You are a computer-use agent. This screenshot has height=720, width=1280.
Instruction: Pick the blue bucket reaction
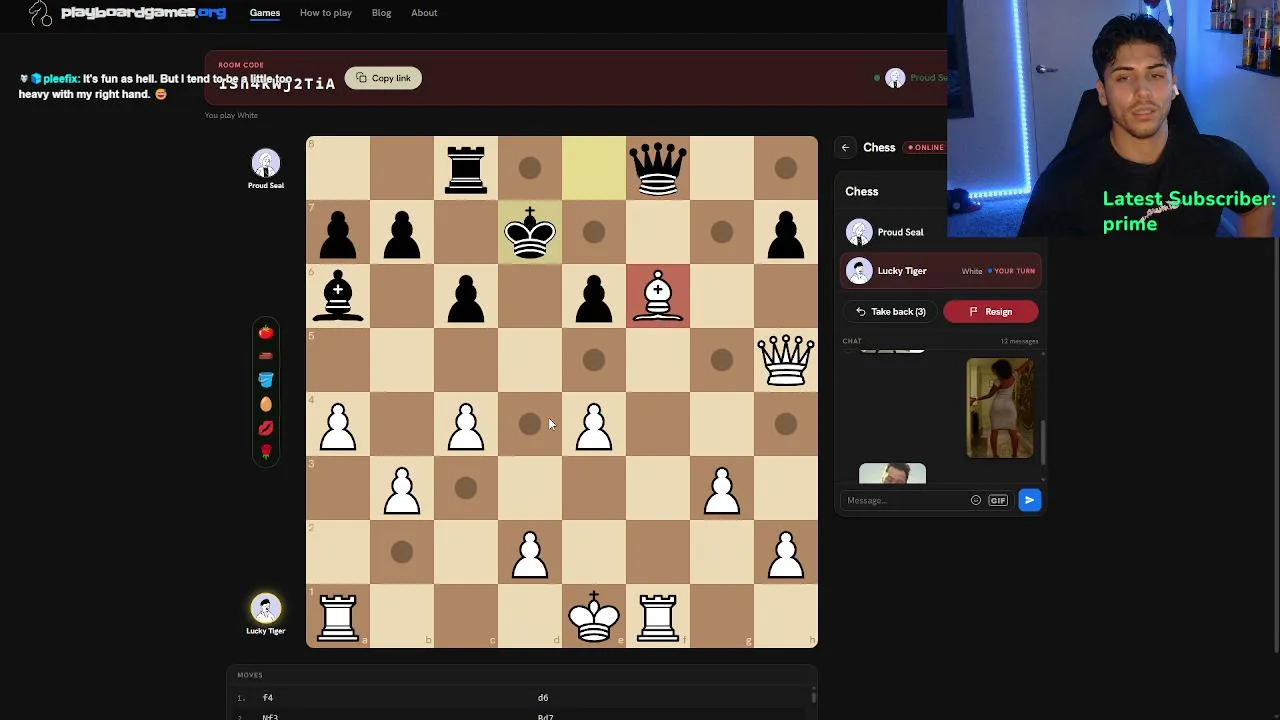click(x=265, y=380)
